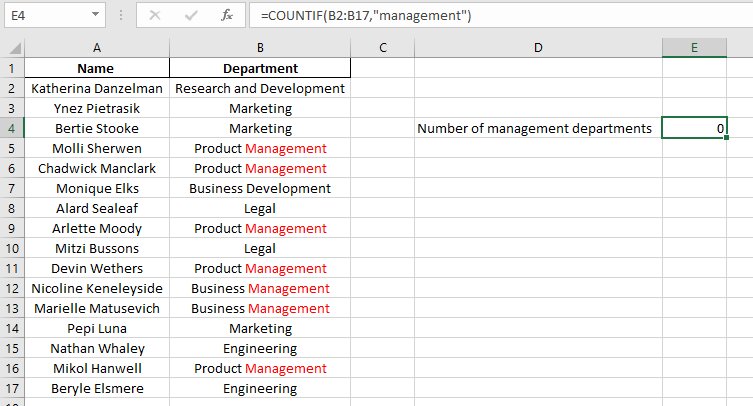
Task: Select the cell Molli Sherwen
Action: click(97, 148)
